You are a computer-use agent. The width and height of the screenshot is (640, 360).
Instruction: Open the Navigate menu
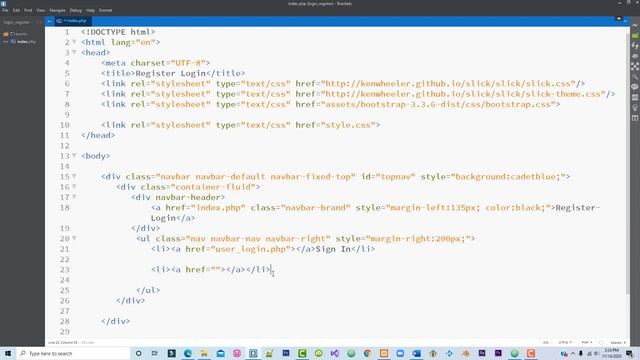click(x=57, y=10)
